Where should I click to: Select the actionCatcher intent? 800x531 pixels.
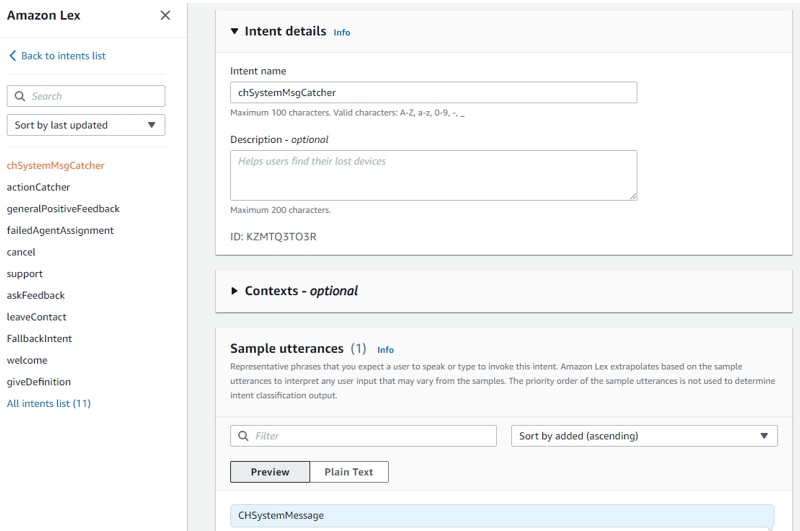click(38, 187)
